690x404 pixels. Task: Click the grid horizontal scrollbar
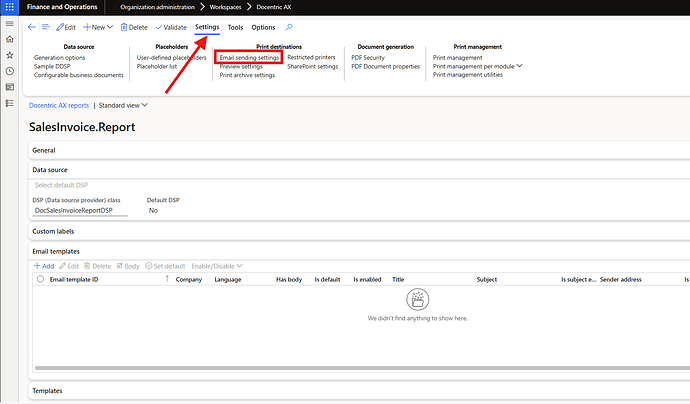(362, 368)
